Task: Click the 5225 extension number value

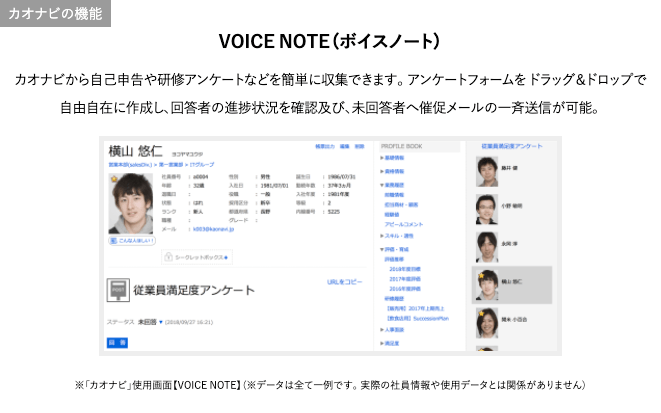Action: point(333,212)
